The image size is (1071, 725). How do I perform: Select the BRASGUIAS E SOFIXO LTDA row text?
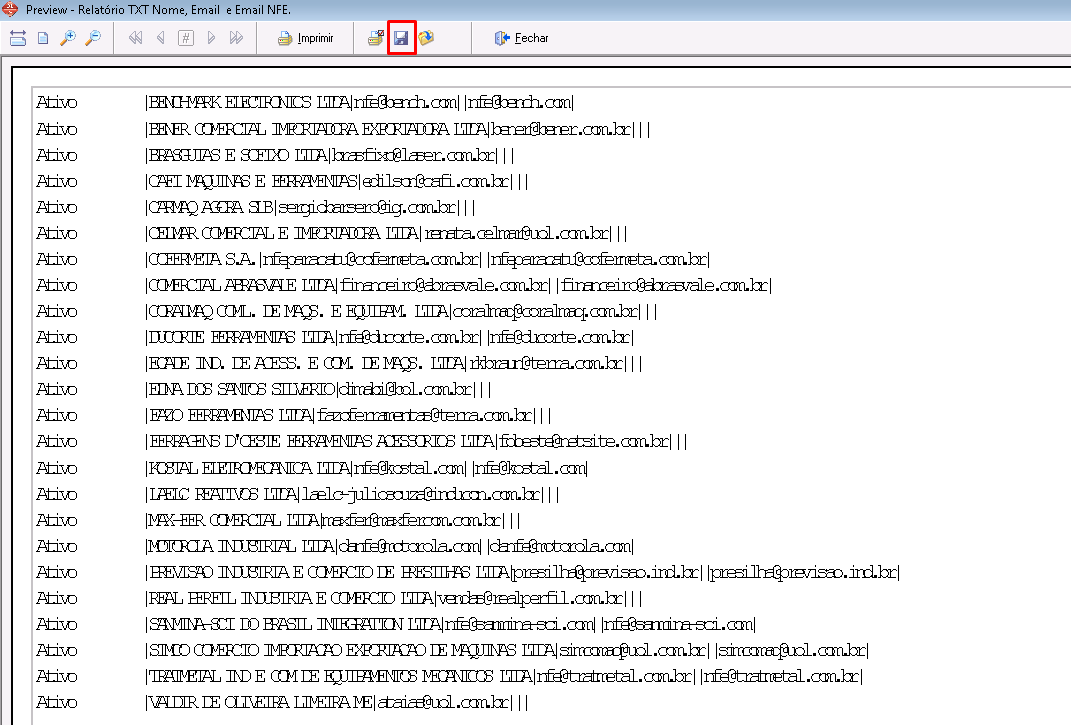(x=329, y=155)
